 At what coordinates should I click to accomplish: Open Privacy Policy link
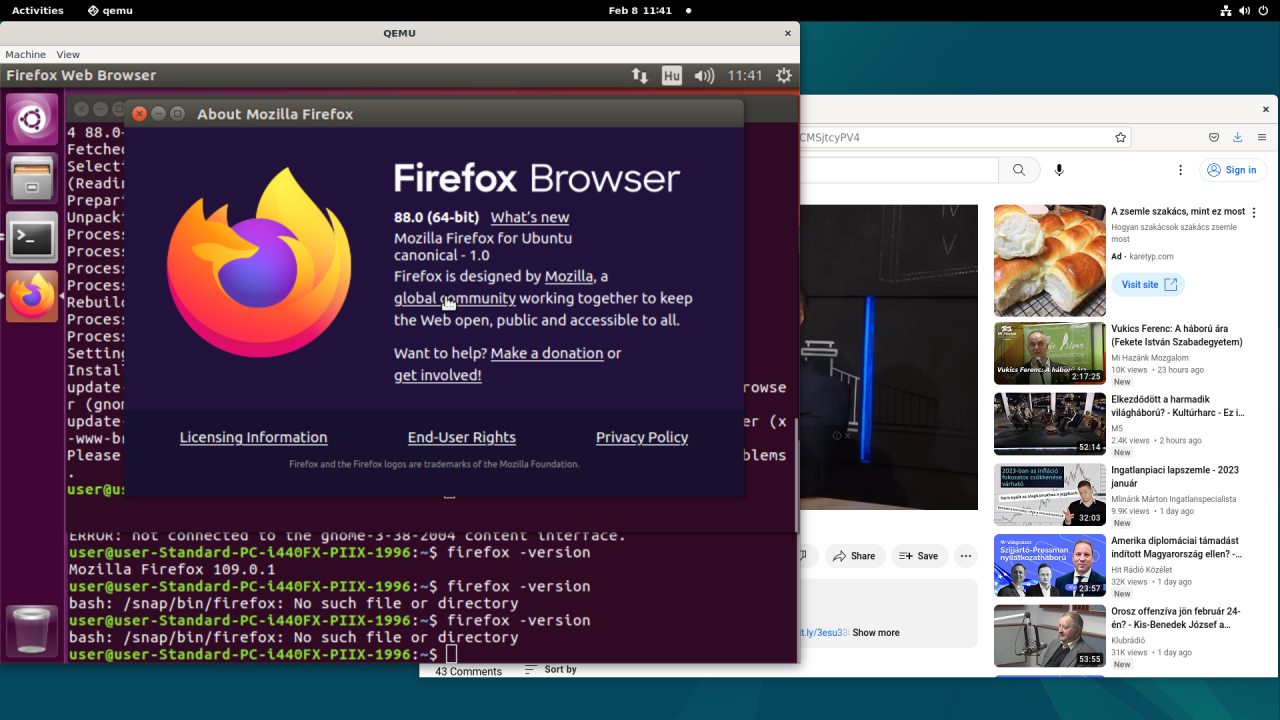pyautogui.click(x=642, y=437)
